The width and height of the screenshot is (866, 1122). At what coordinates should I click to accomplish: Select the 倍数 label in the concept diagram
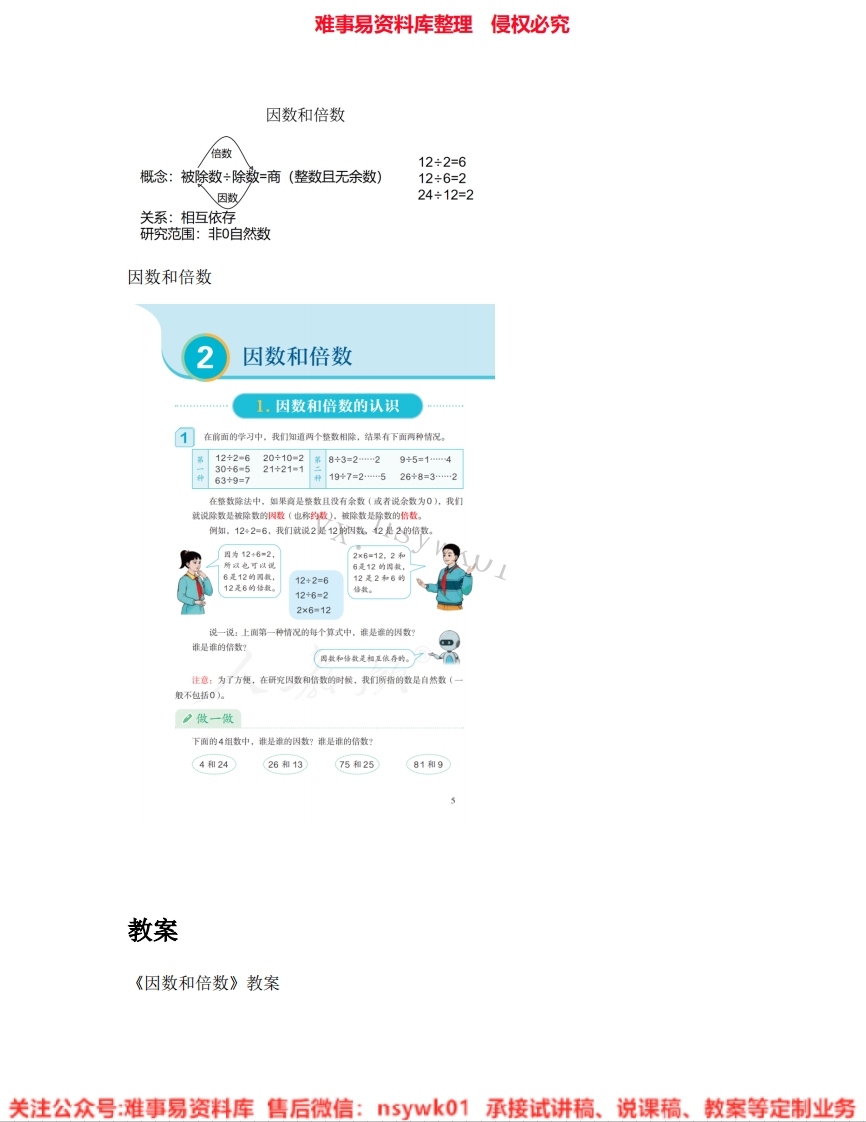point(222,154)
